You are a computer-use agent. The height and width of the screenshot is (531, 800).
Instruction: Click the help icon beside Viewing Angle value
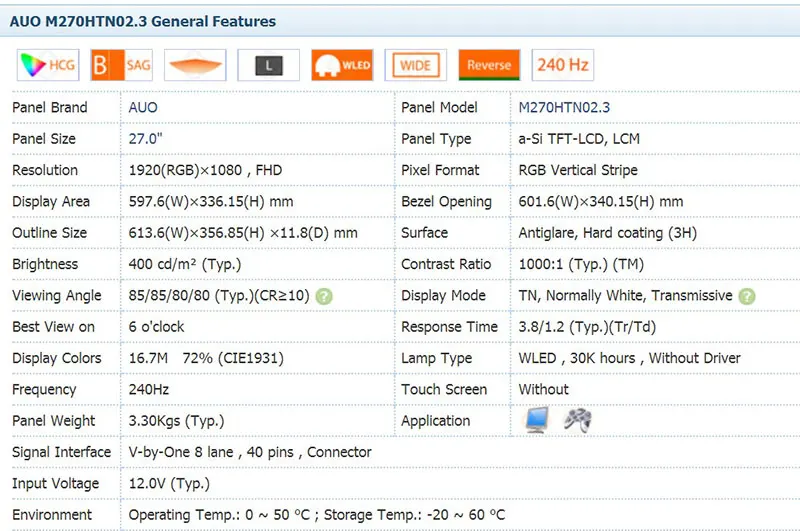(324, 296)
